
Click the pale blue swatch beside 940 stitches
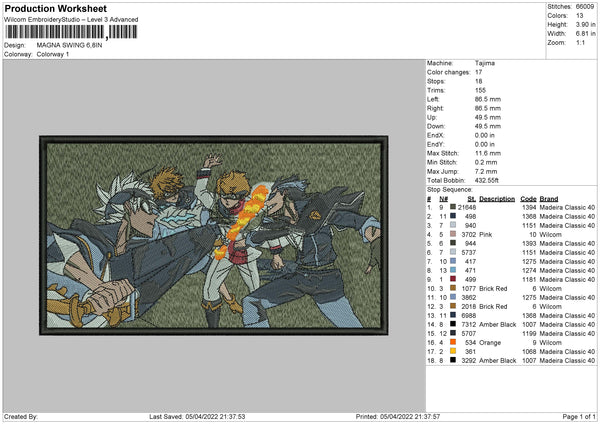click(453, 225)
